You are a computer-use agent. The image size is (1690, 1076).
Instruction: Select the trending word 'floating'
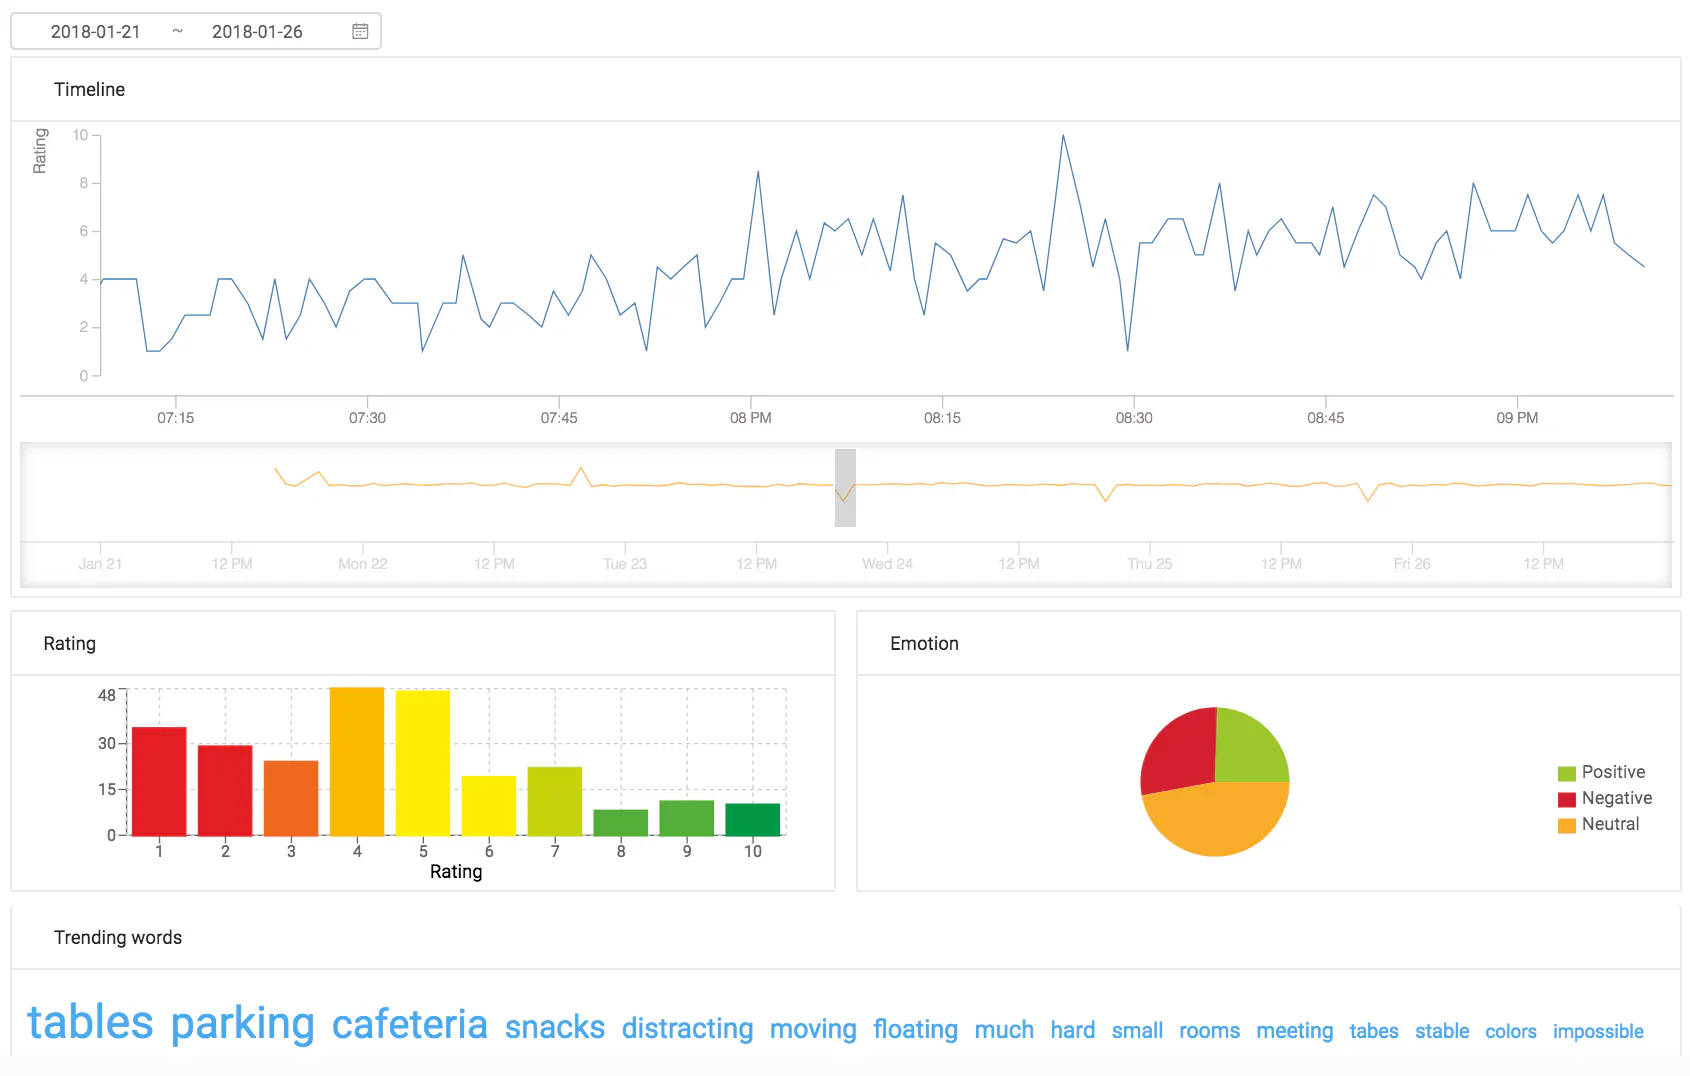(x=916, y=1030)
